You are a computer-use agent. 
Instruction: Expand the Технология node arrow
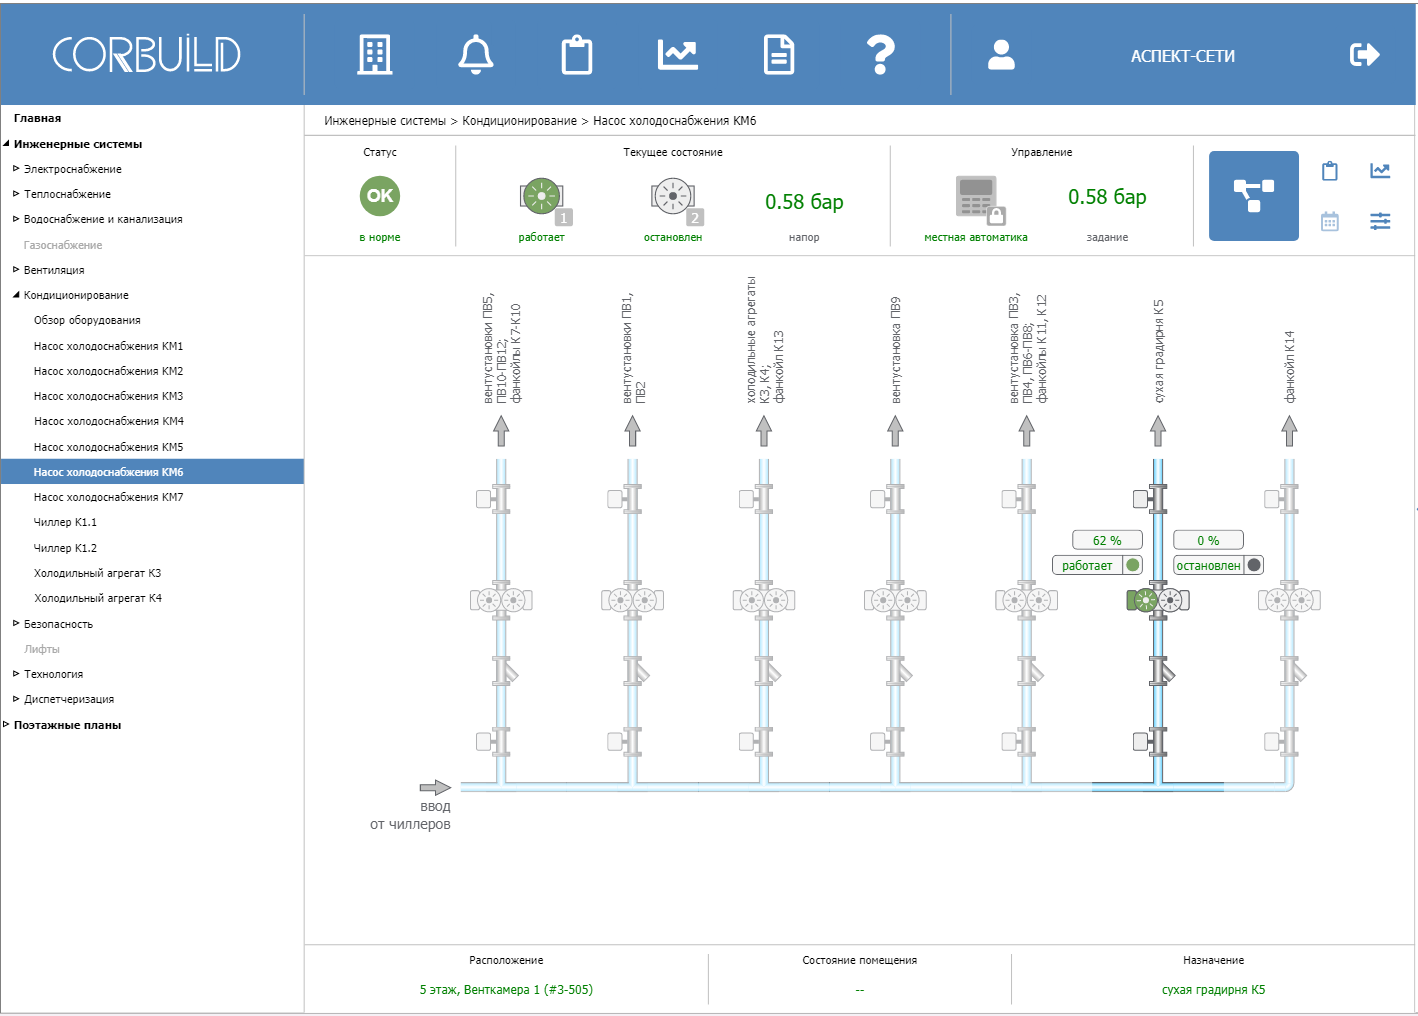click(x=16, y=674)
